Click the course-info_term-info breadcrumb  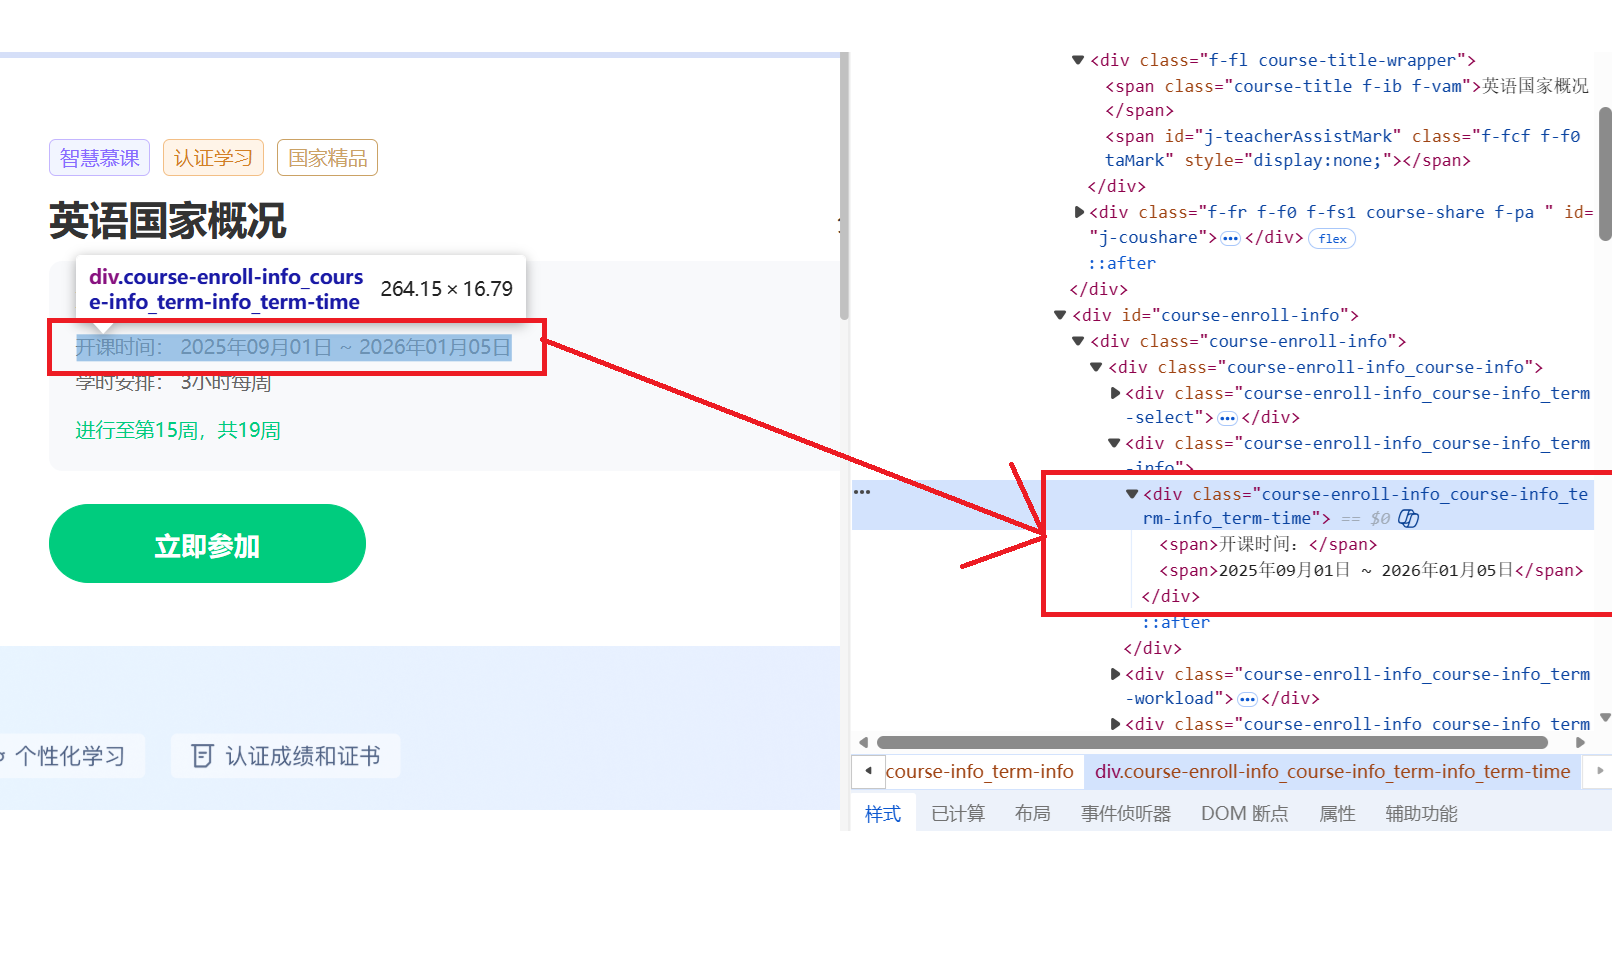coord(979,771)
